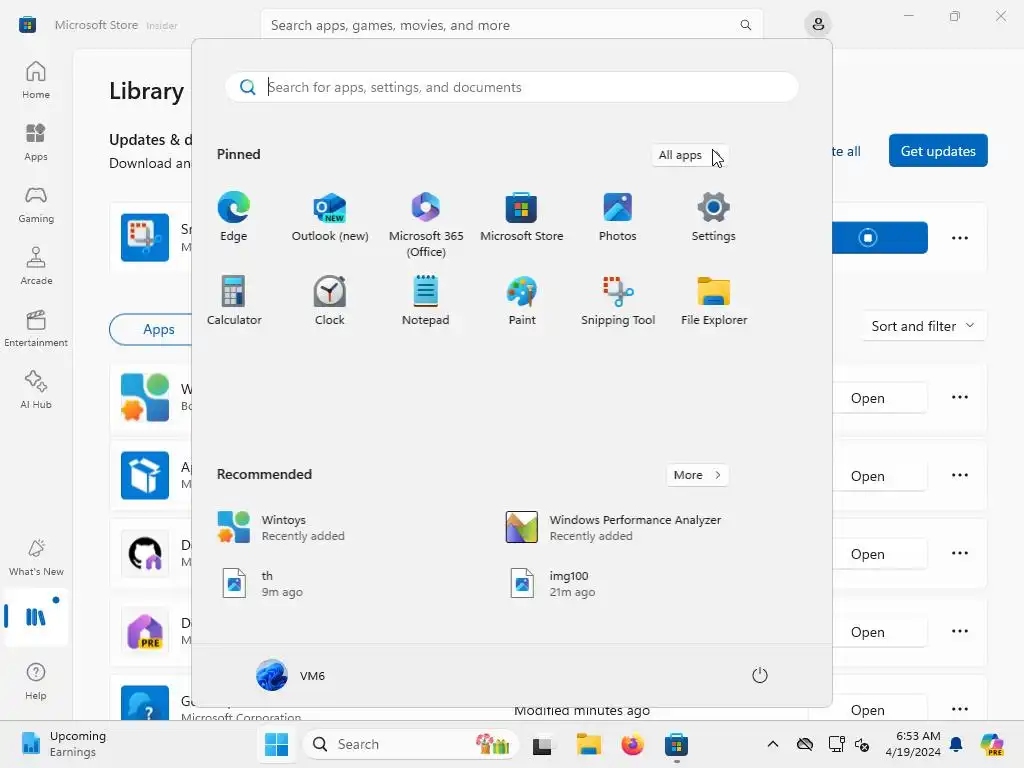This screenshot has height=768, width=1024.
Task: Open Gaming section in Store sidebar
Action: (36, 204)
